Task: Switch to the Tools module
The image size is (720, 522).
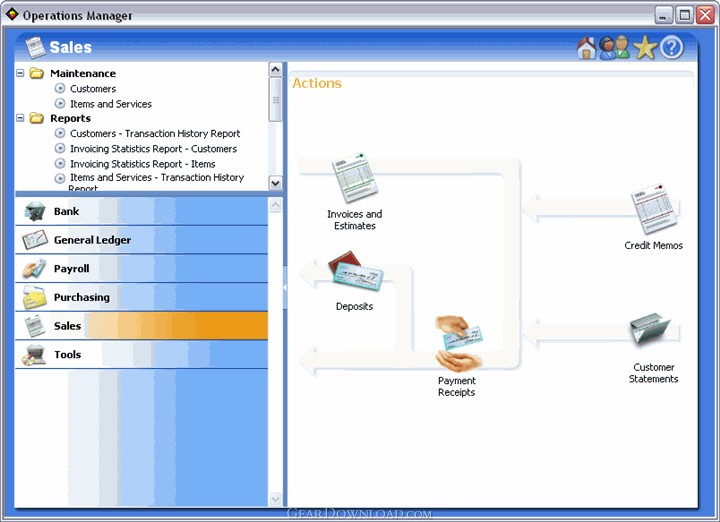Action: pyautogui.click(x=141, y=354)
